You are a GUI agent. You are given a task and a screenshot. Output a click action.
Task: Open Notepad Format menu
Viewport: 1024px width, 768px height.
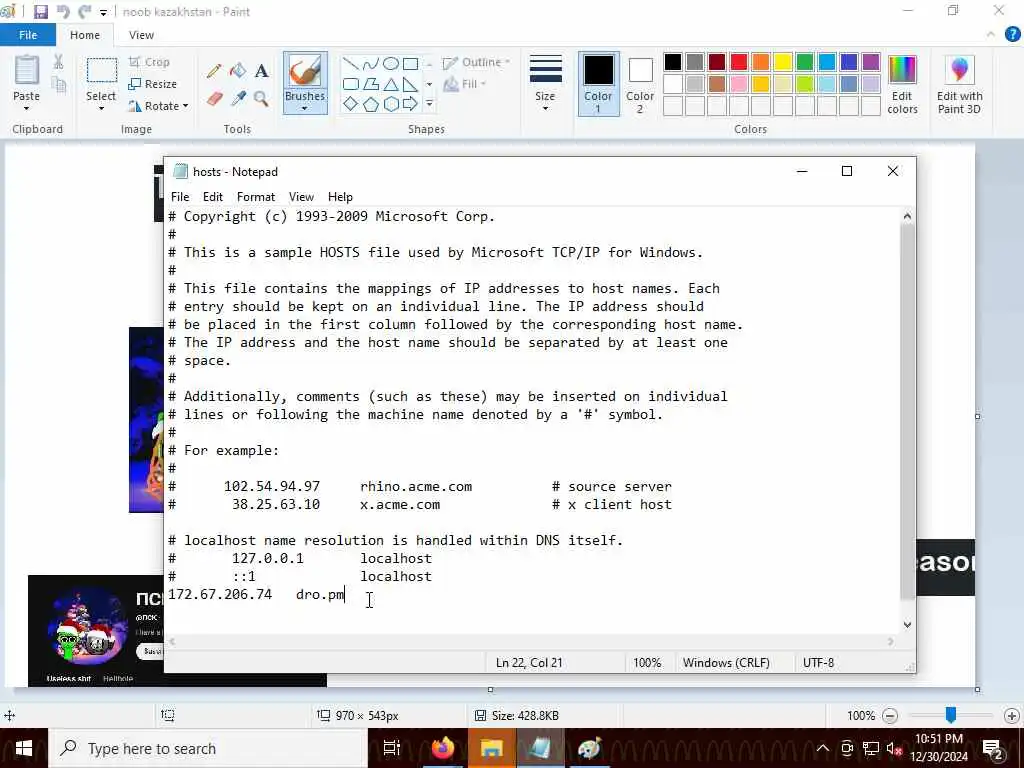[255, 197]
